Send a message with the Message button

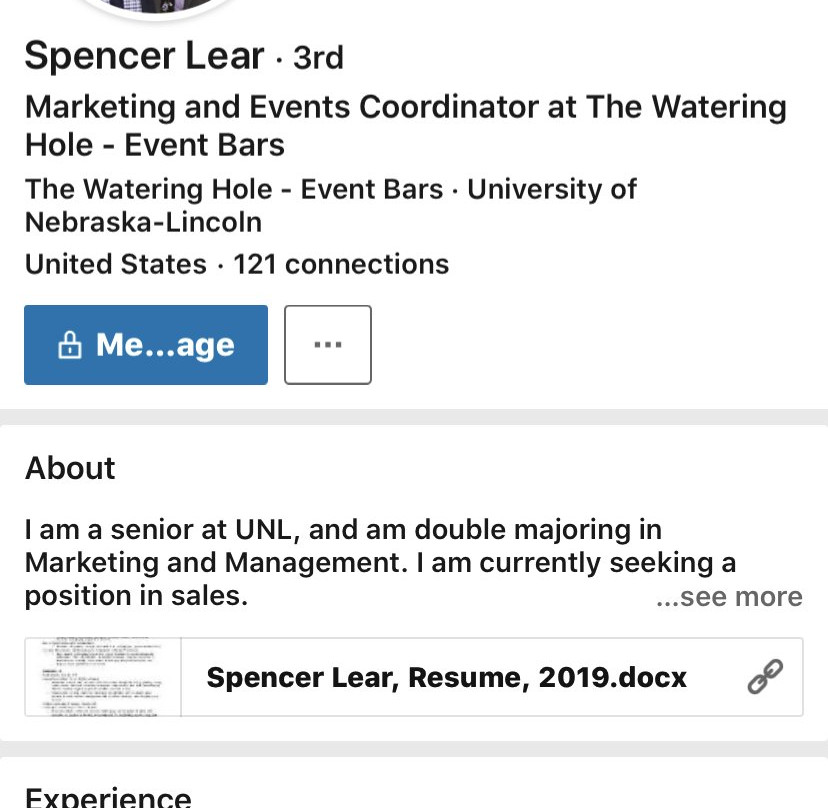146,345
